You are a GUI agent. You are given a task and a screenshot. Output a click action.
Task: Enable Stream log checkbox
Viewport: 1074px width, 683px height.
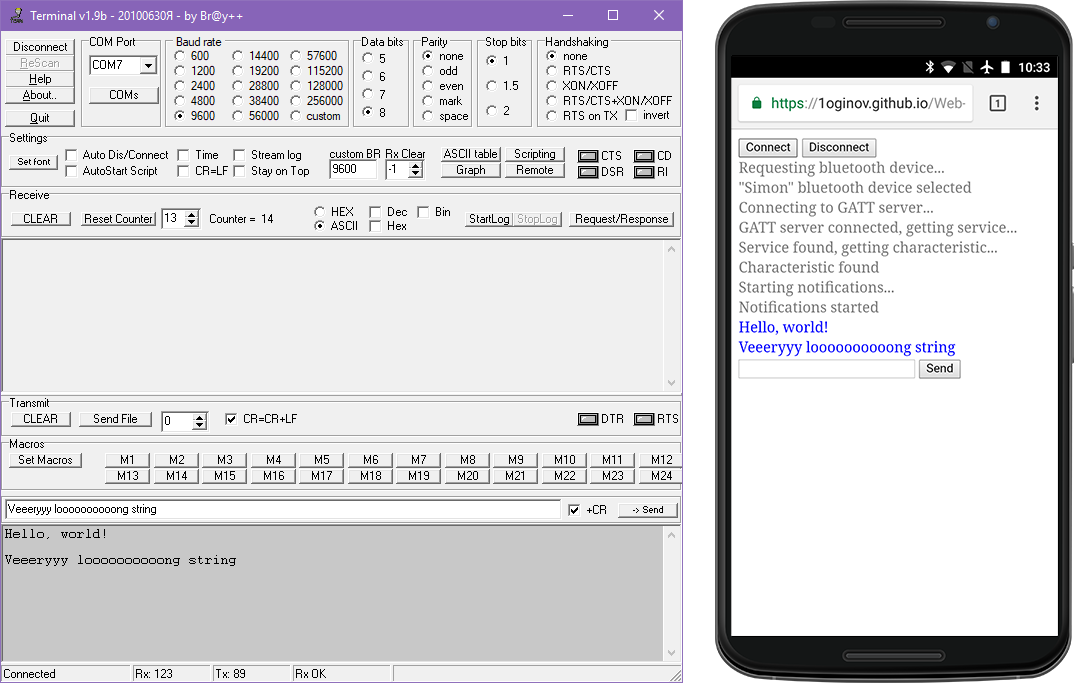[239, 155]
